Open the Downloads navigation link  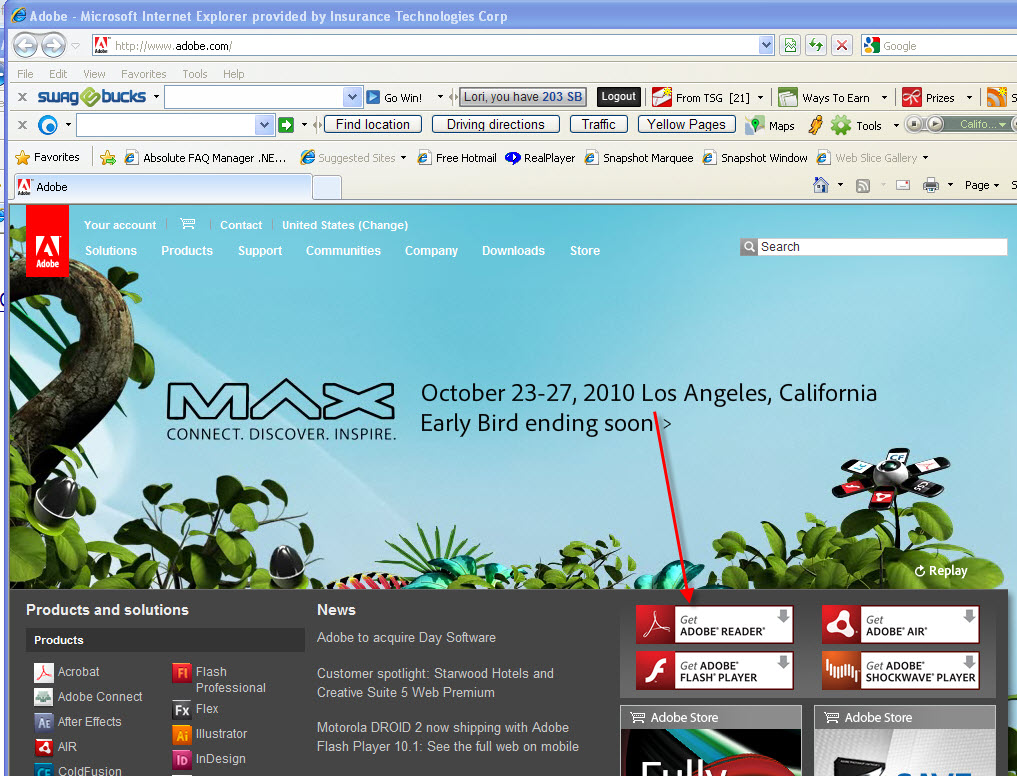(513, 250)
